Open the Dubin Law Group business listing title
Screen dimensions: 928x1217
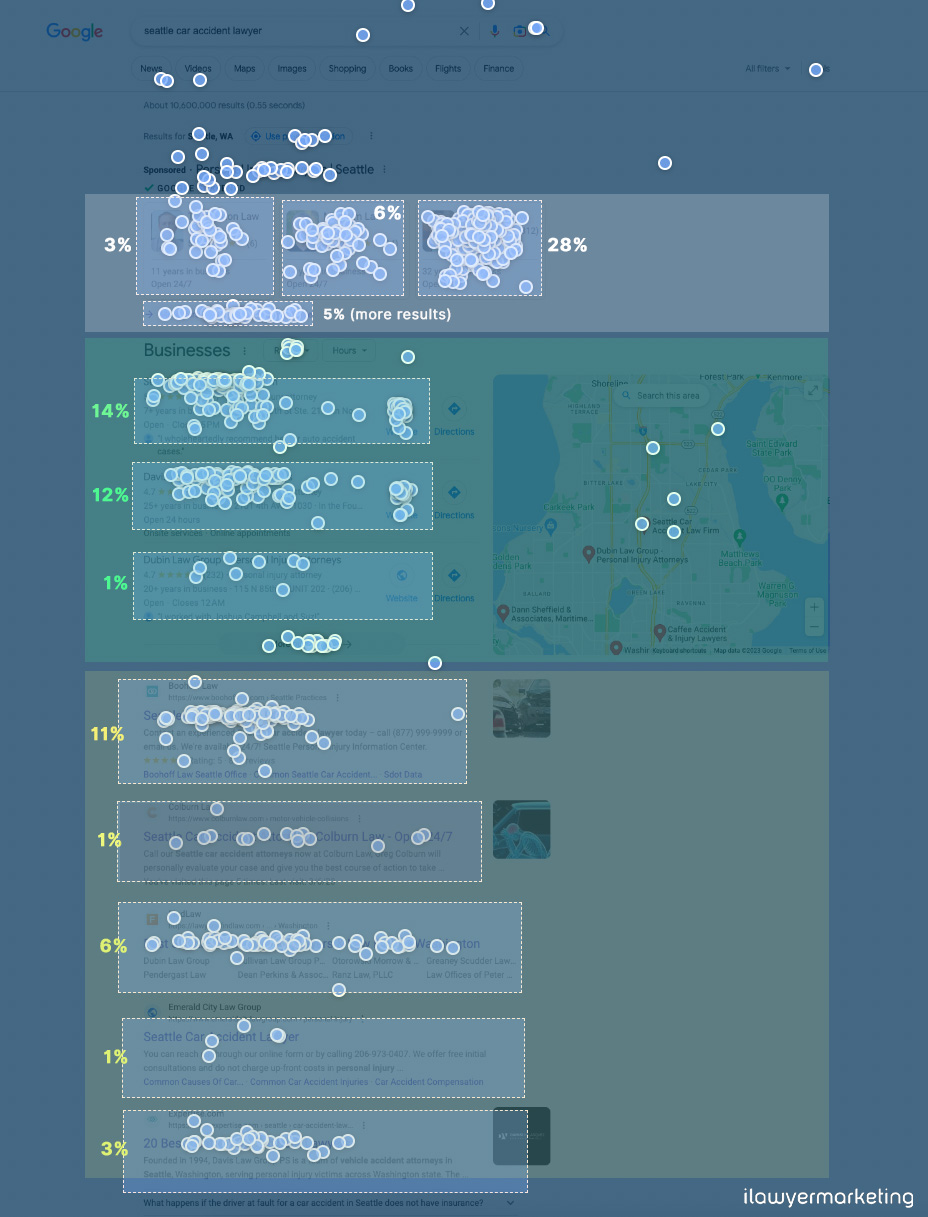(x=243, y=561)
